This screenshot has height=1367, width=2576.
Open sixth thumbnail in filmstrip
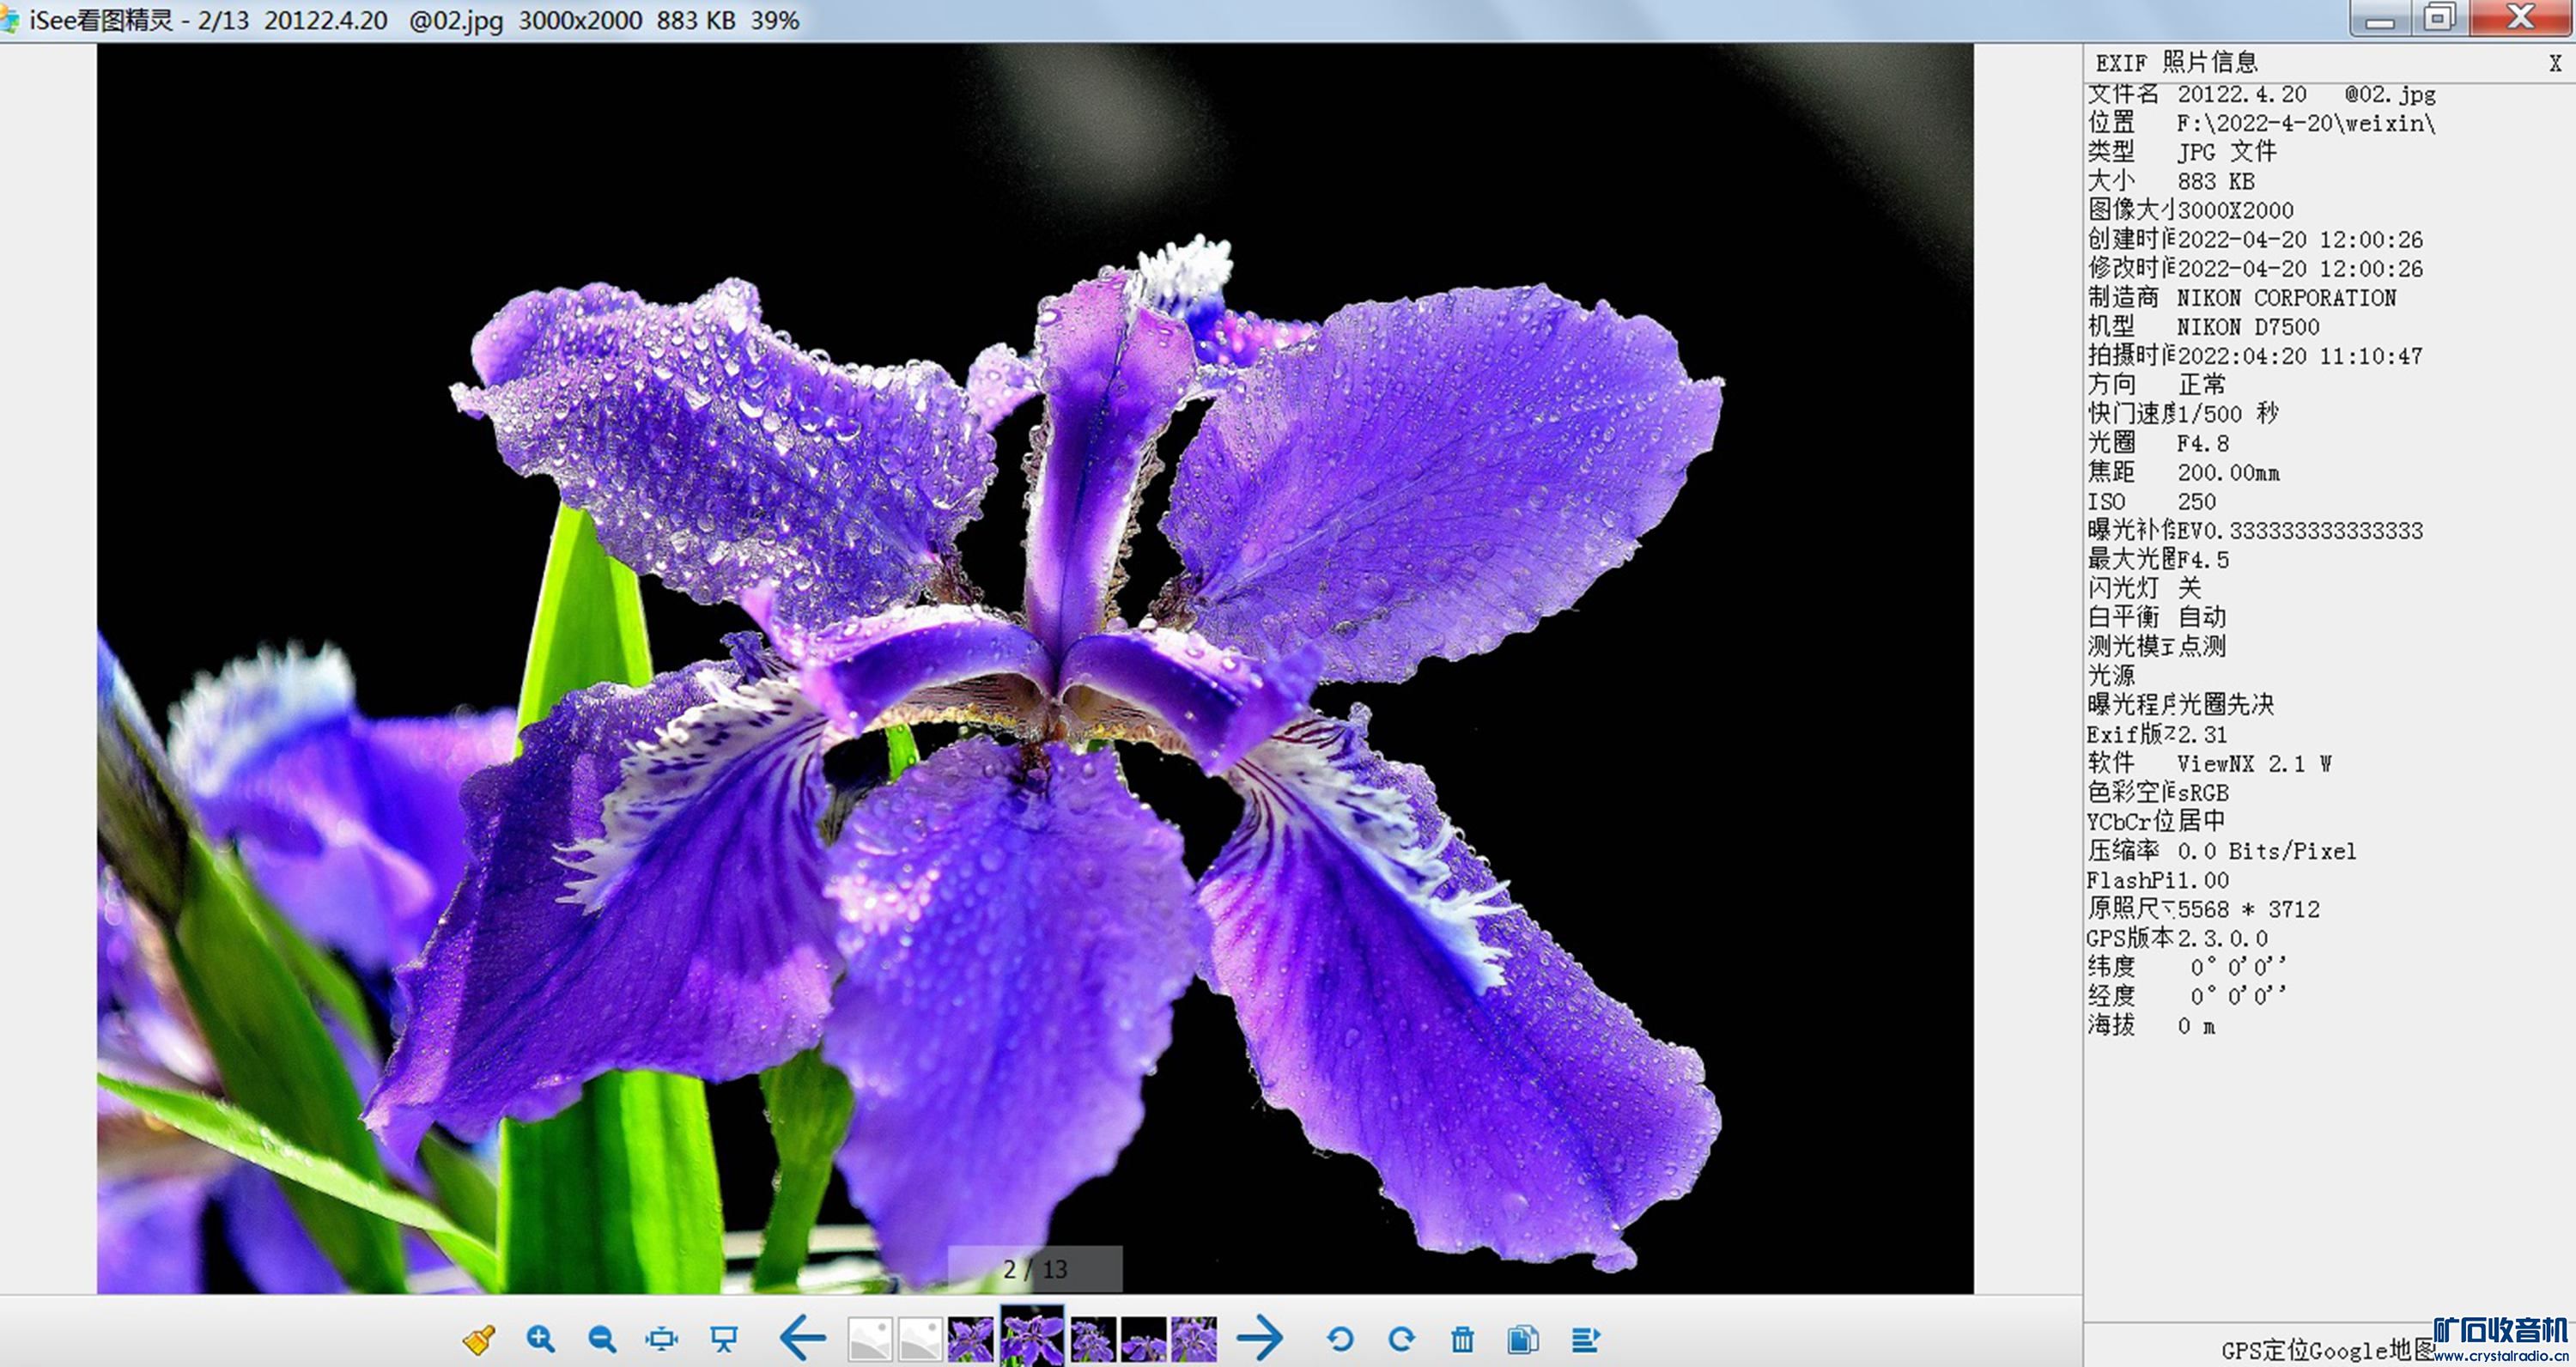(x=1143, y=1339)
